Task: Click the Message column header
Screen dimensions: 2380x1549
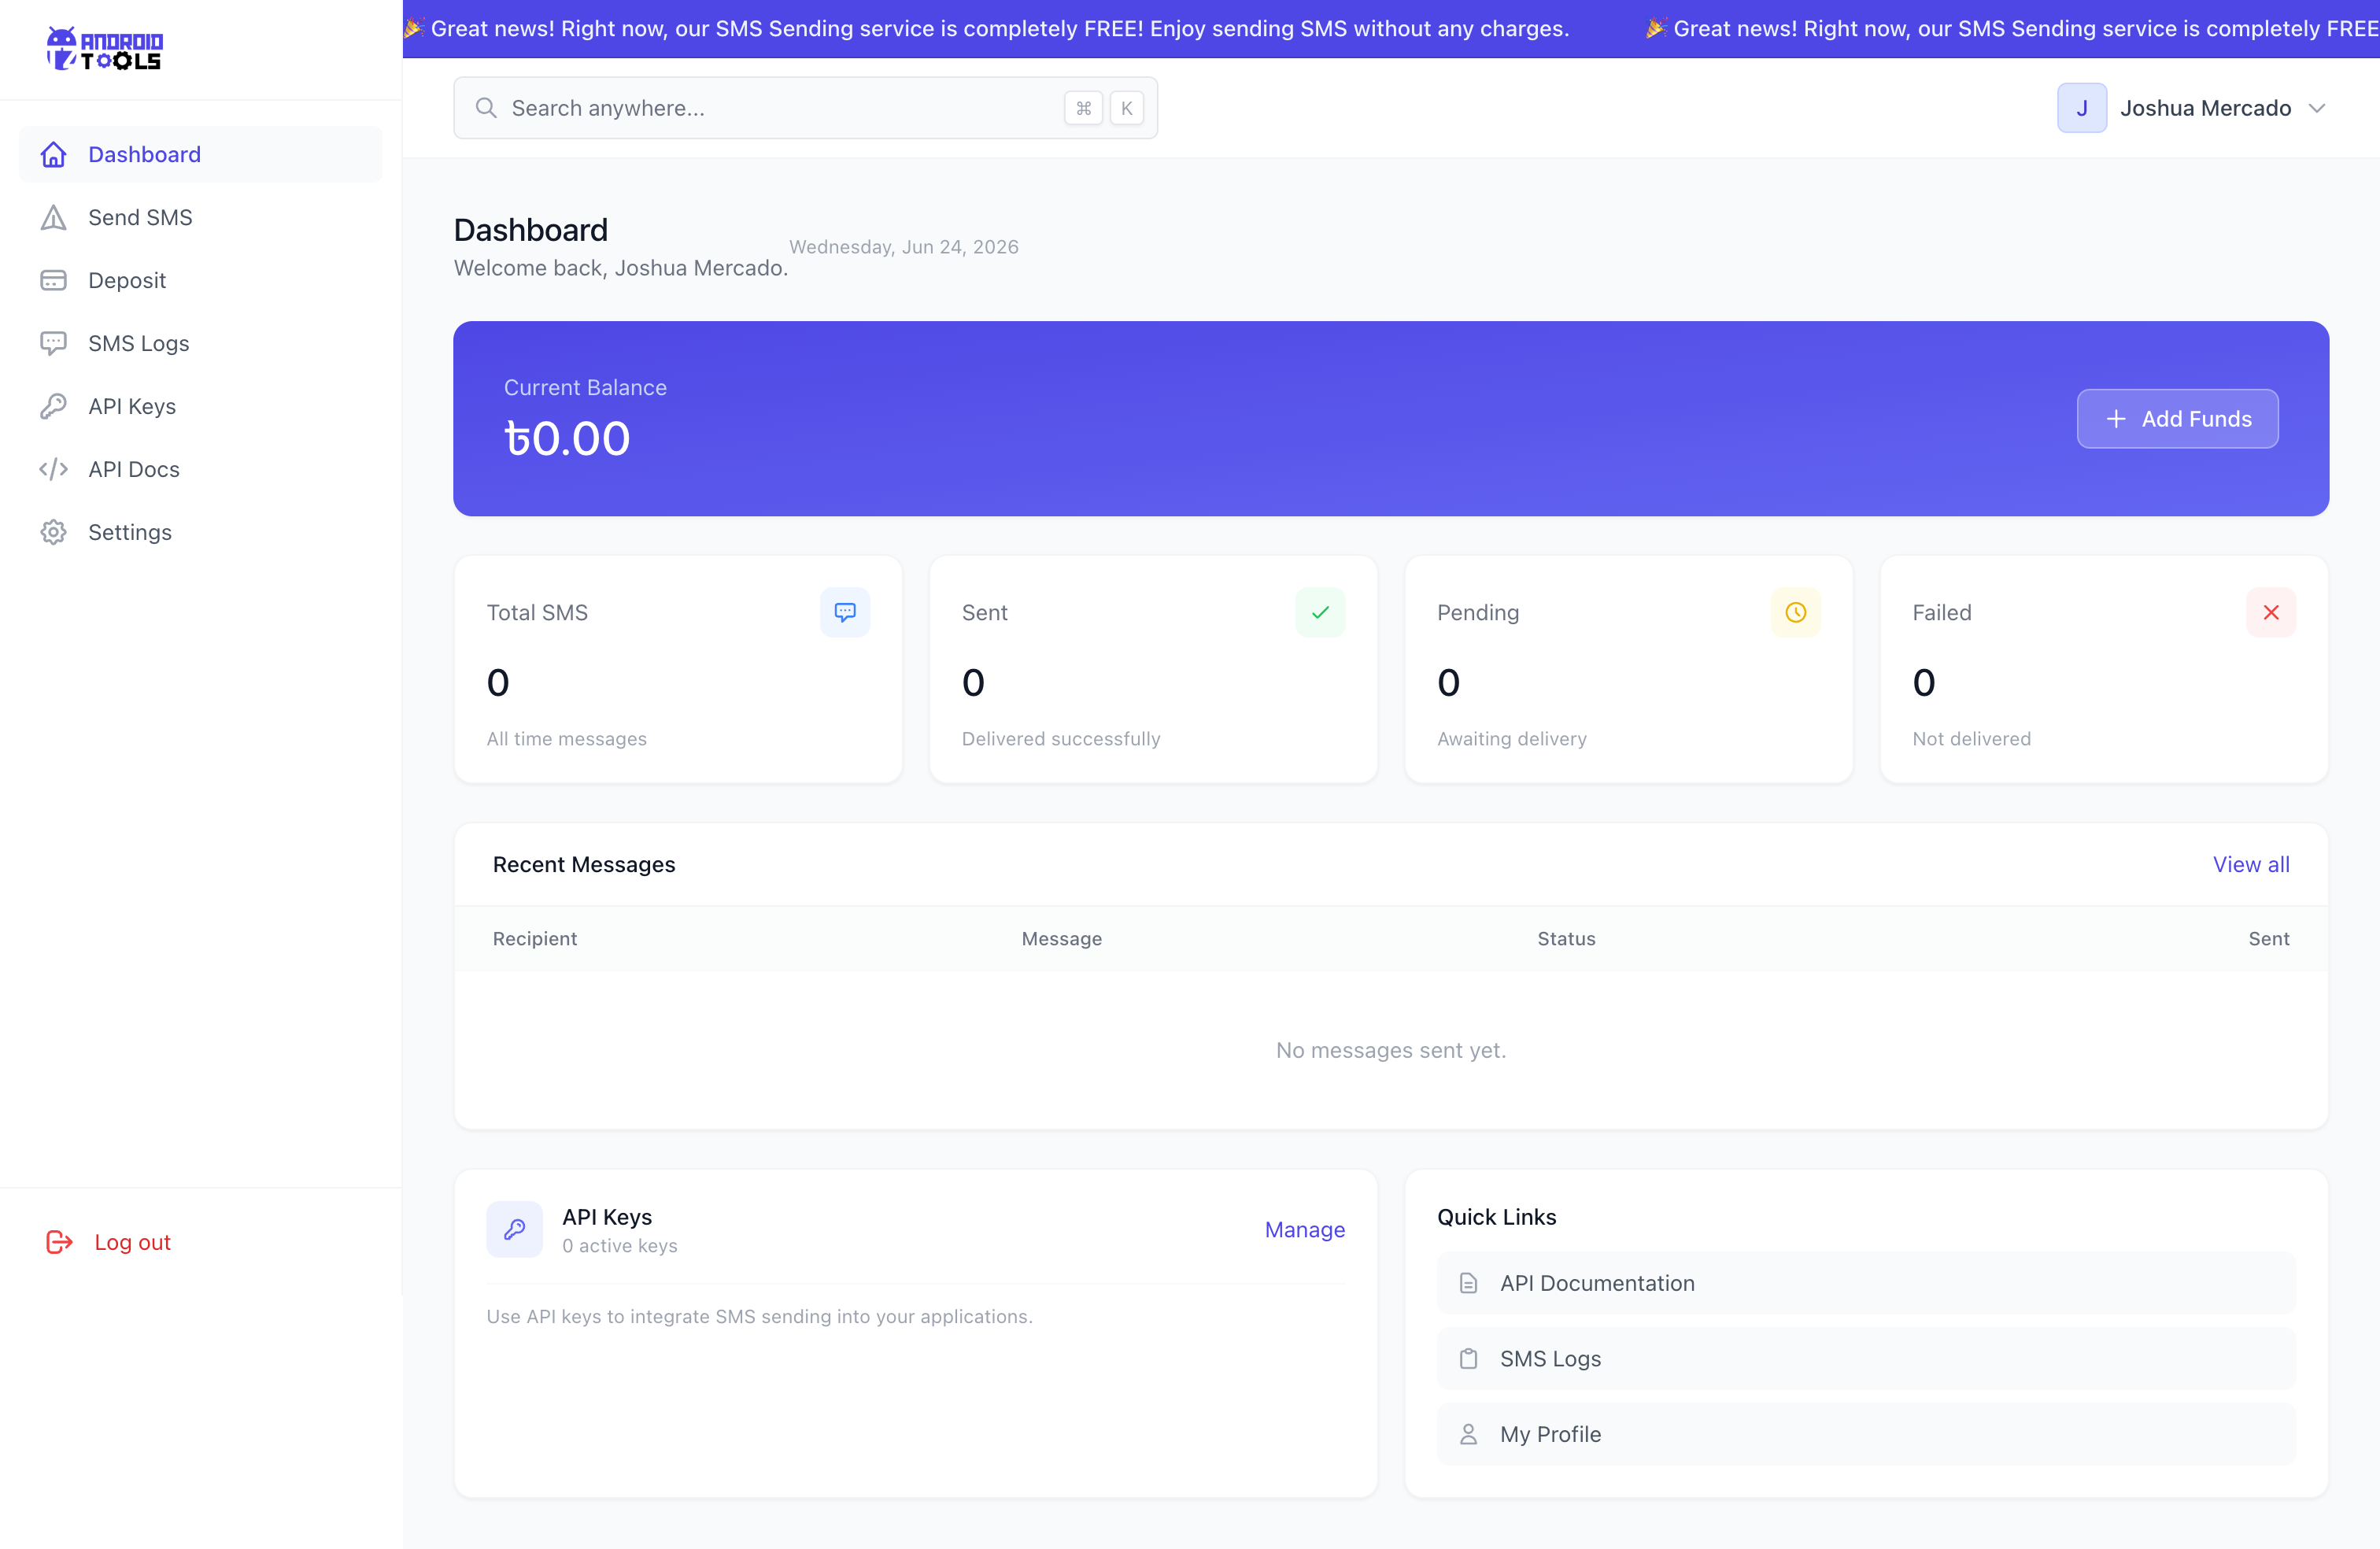Action: [x=1061, y=938]
